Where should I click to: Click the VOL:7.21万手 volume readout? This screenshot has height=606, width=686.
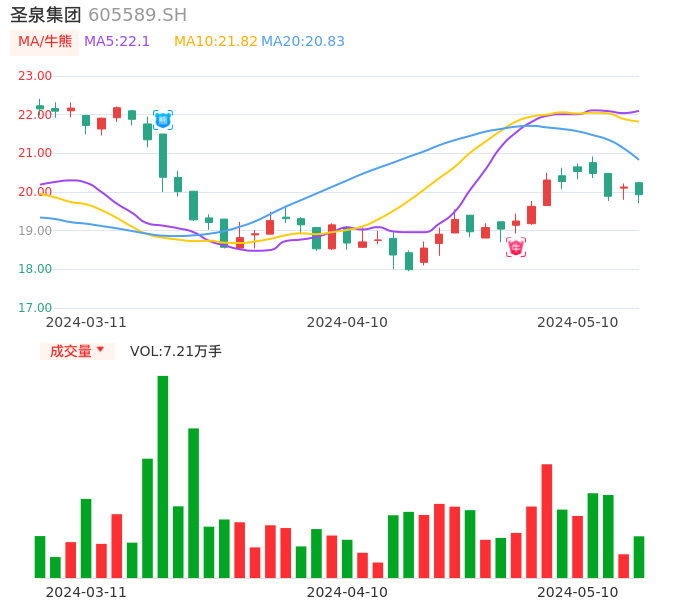coord(176,351)
